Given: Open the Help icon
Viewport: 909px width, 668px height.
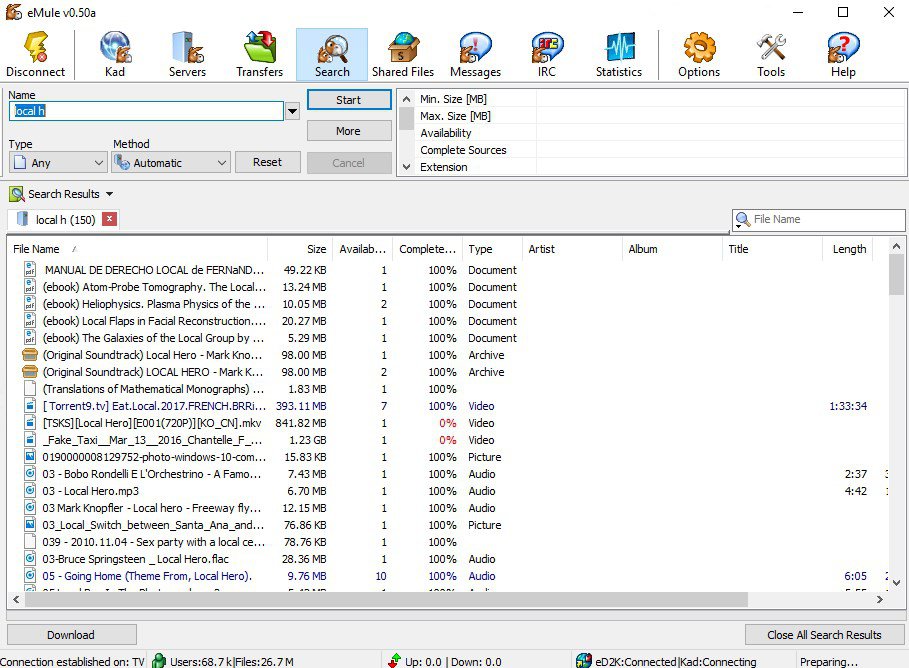Looking at the screenshot, I should 843,55.
